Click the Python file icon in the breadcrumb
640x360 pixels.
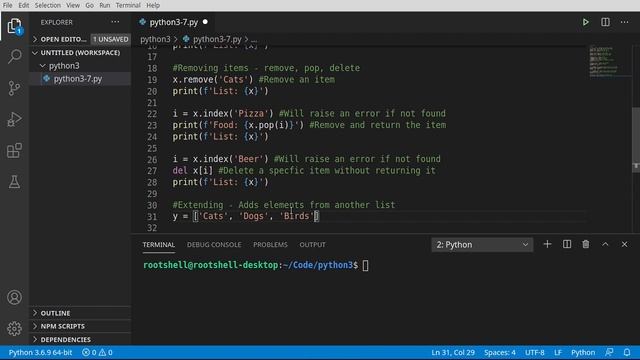pos(186,39)
